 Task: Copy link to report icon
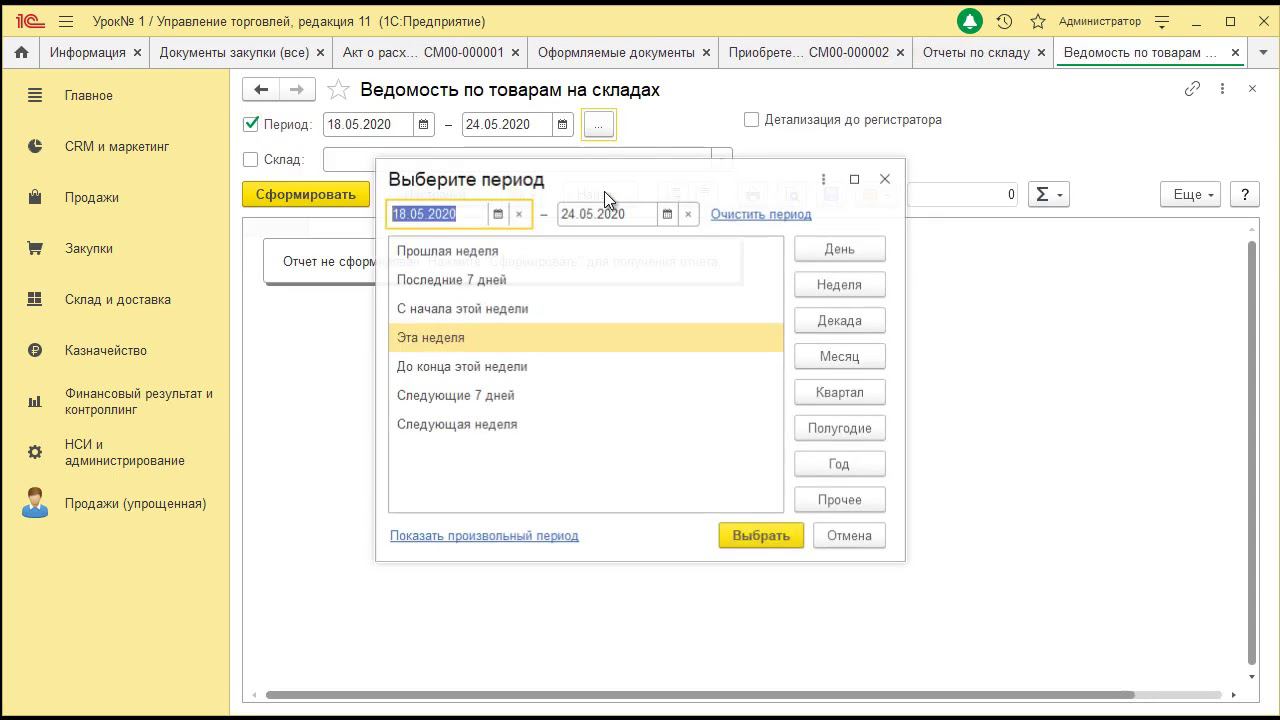(1192, 89)
